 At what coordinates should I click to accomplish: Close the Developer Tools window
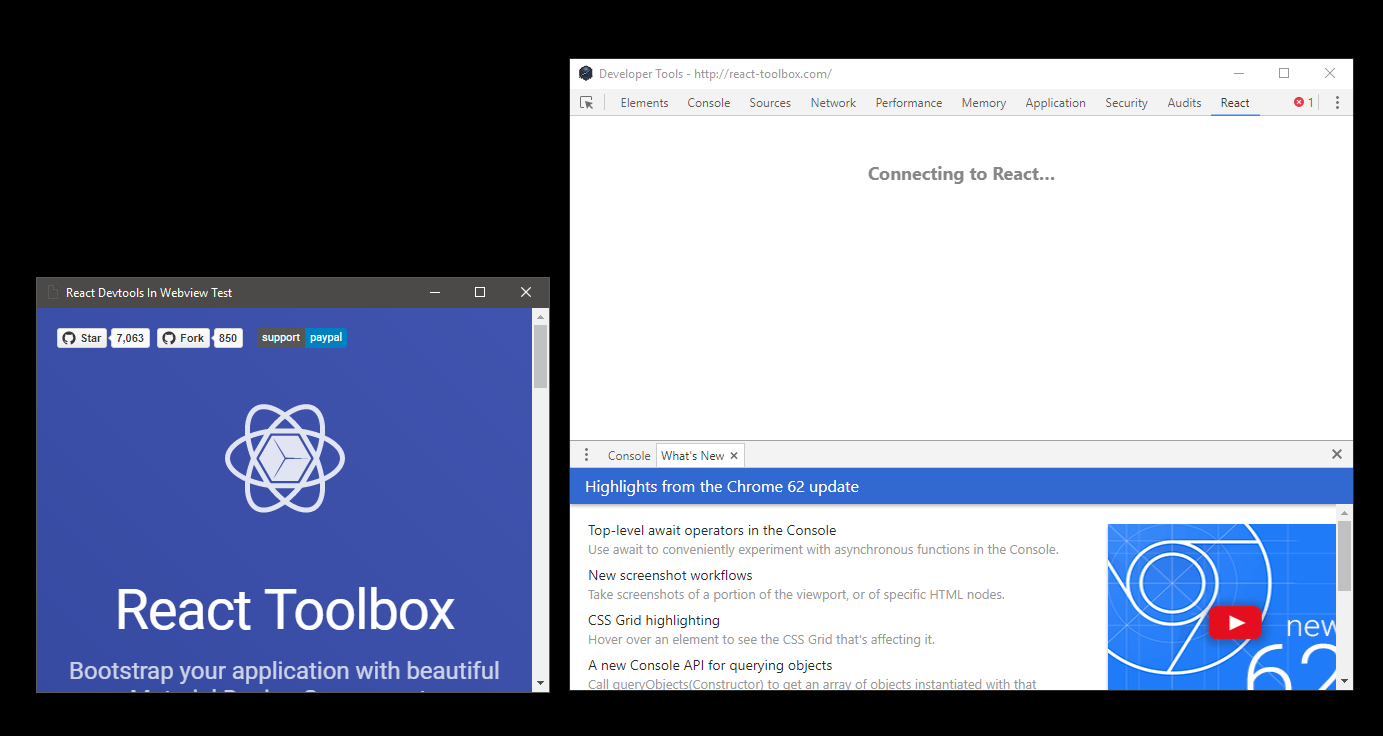pos(1330,73)
